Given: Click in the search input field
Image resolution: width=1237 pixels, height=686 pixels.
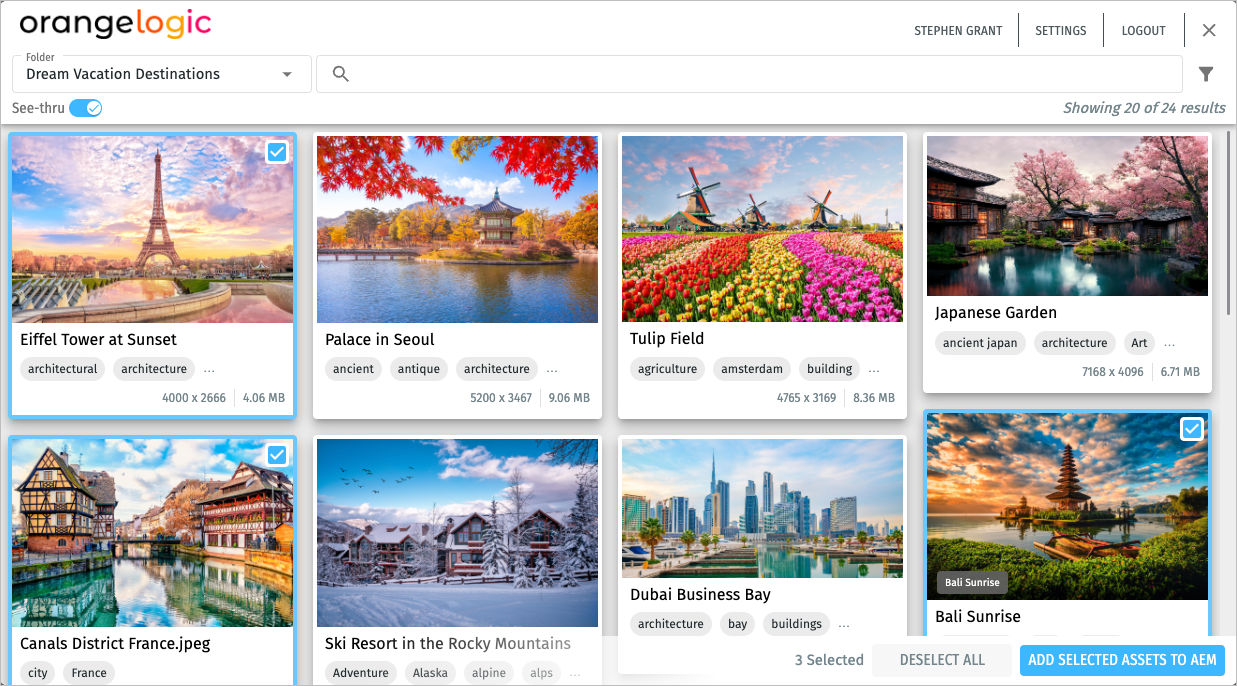Looking at the screenshot, I should (x=749, y=74).
